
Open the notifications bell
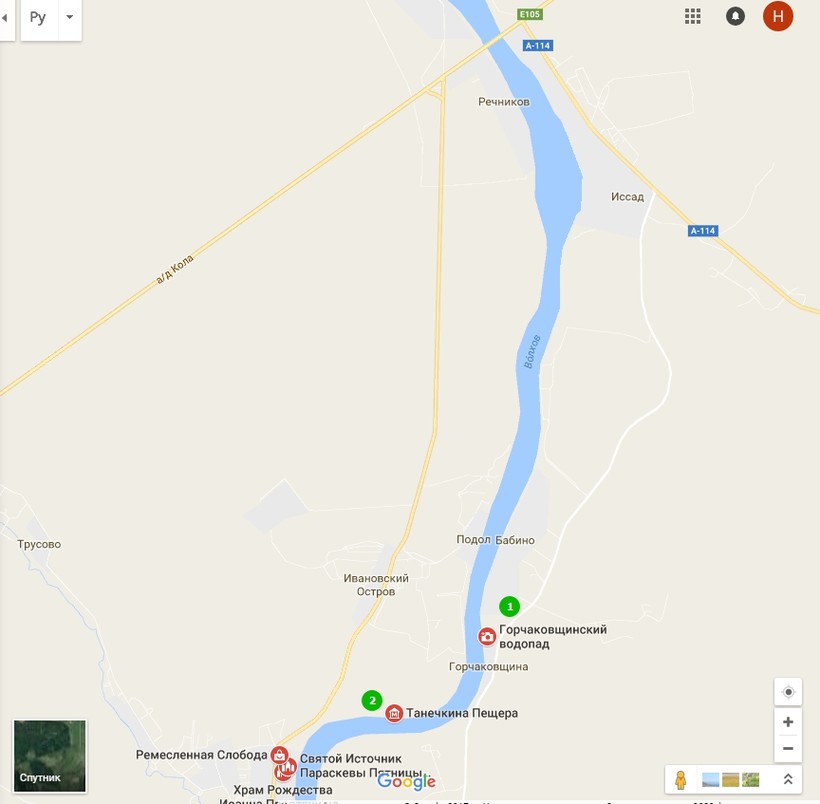(x=735, y=16)
